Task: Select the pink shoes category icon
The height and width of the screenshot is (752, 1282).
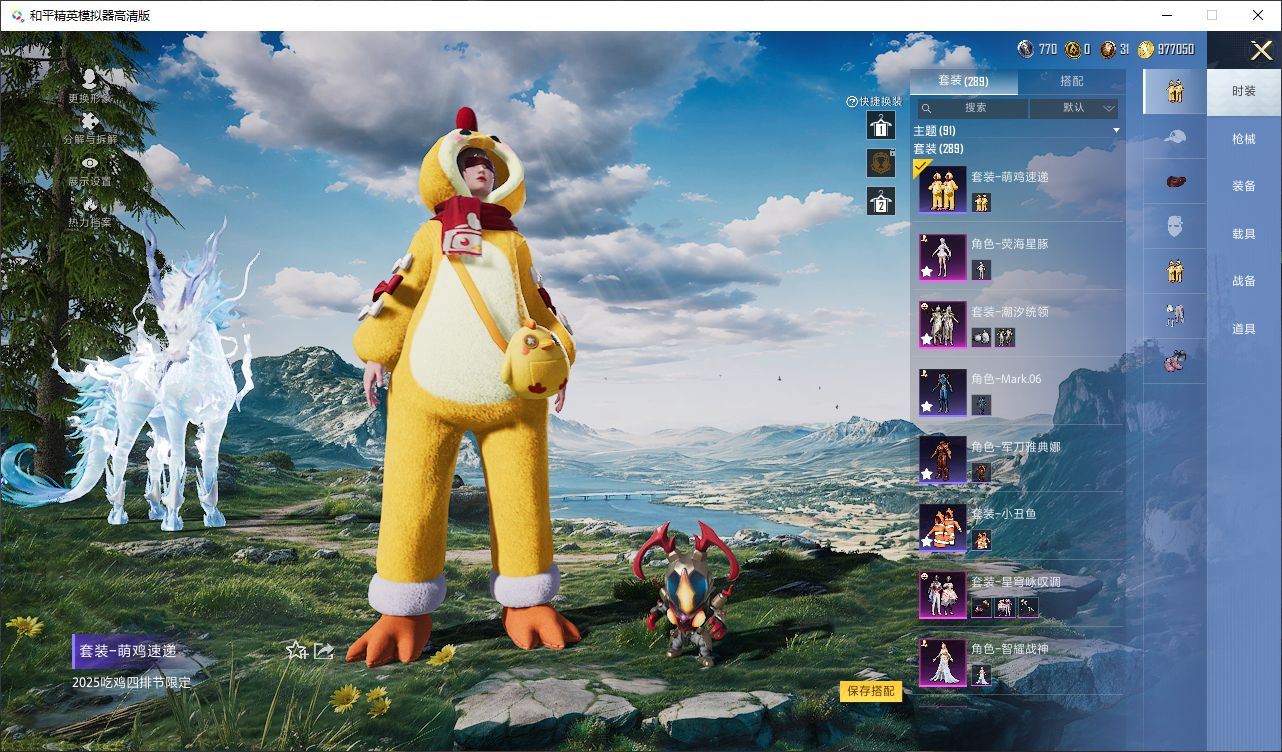Action: 1175,361
